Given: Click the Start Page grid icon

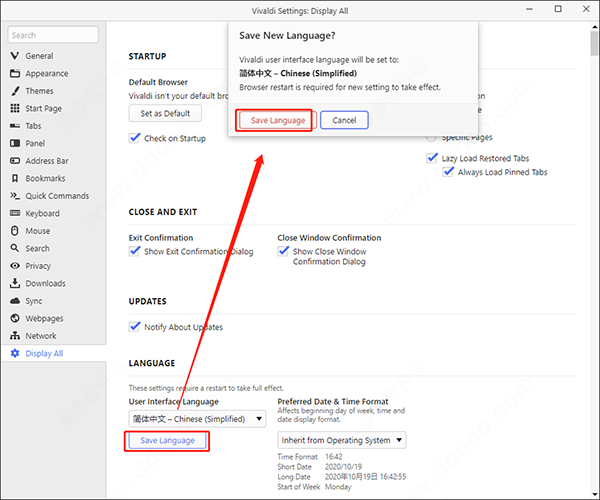Looking at the screenshot, I should (x=15, y=108).
